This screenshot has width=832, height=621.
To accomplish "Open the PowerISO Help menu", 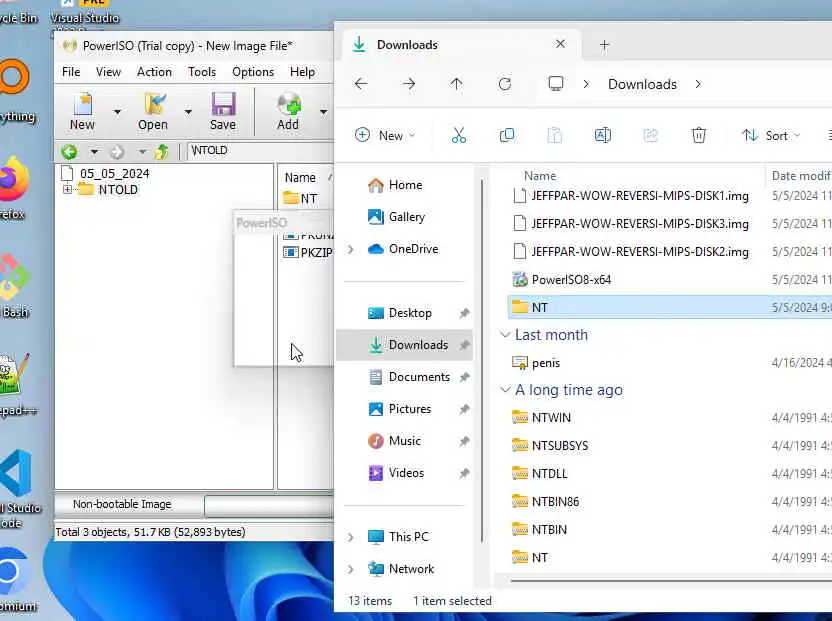I will tap(302, 72).
